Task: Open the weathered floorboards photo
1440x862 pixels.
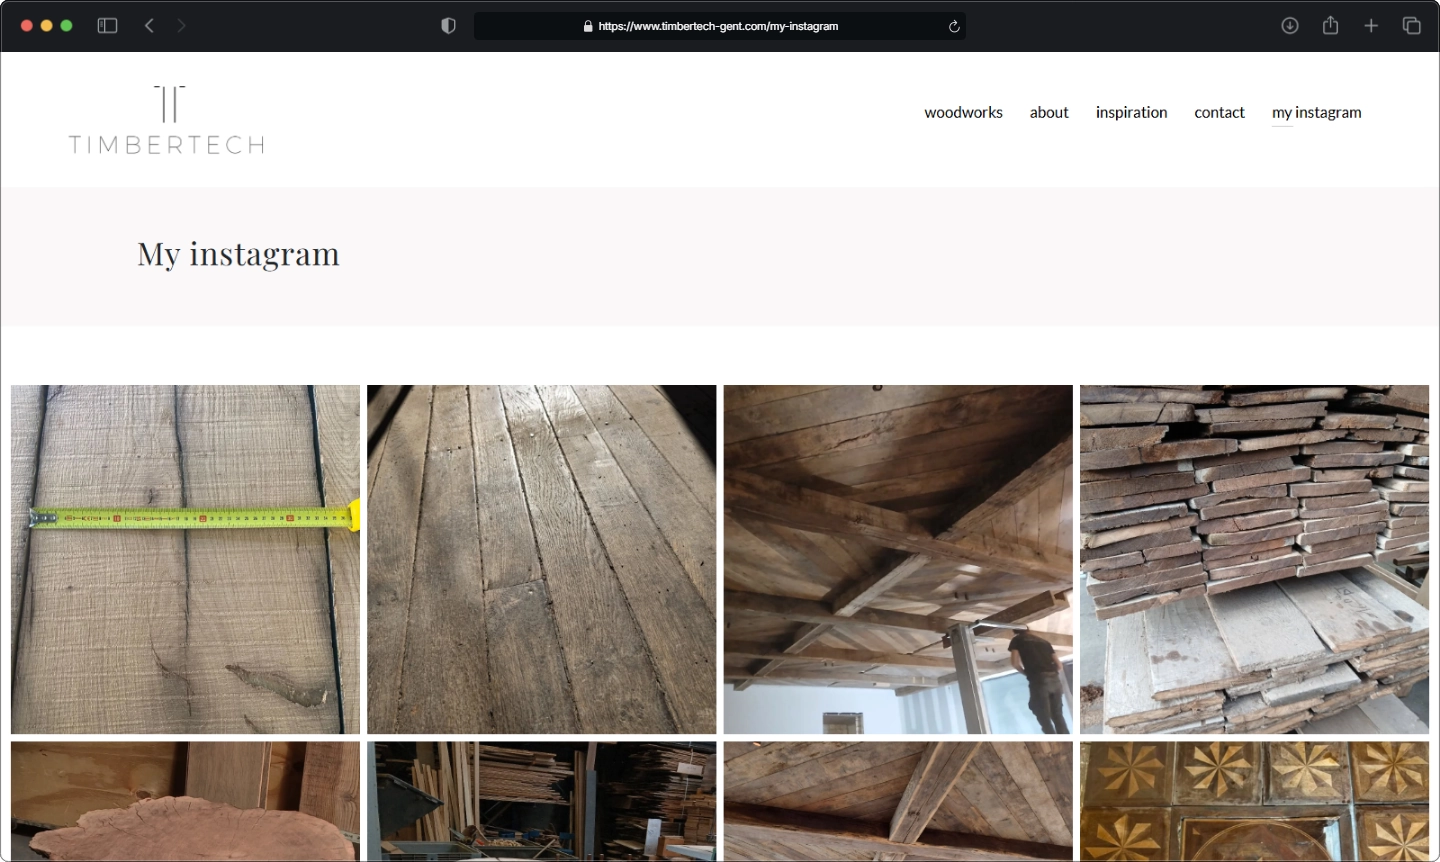Action: [542, 560]
